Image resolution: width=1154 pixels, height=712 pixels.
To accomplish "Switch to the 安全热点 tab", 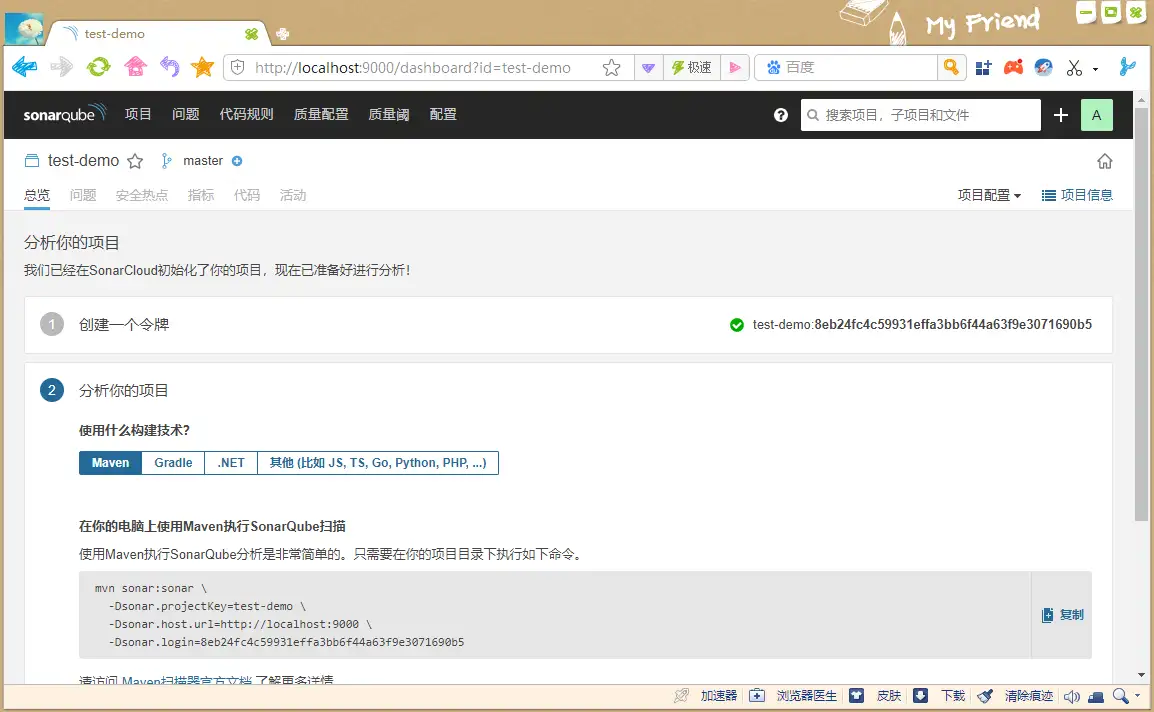I will click(x=142, y=195).
